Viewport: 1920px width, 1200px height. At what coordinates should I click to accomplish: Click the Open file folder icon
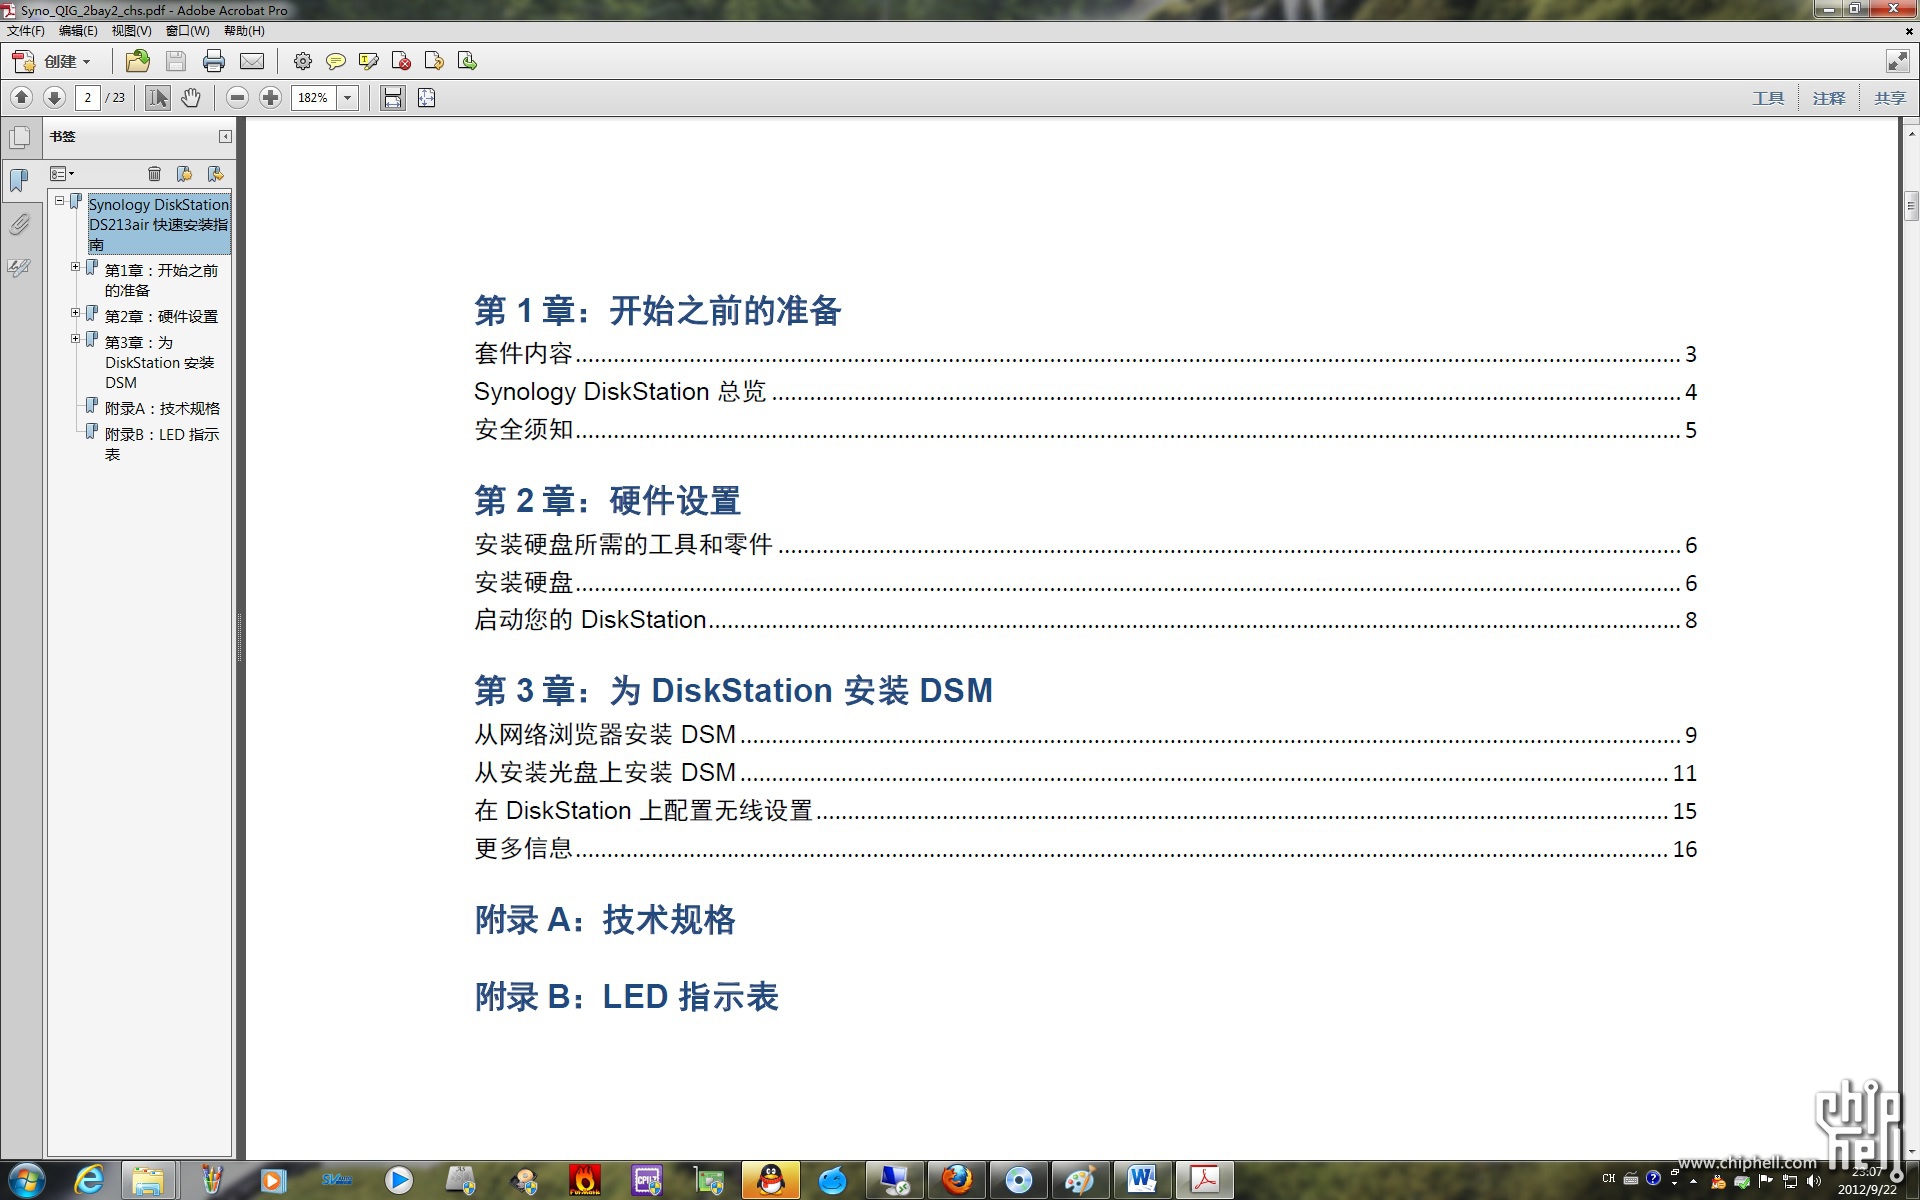coord(138,62)
